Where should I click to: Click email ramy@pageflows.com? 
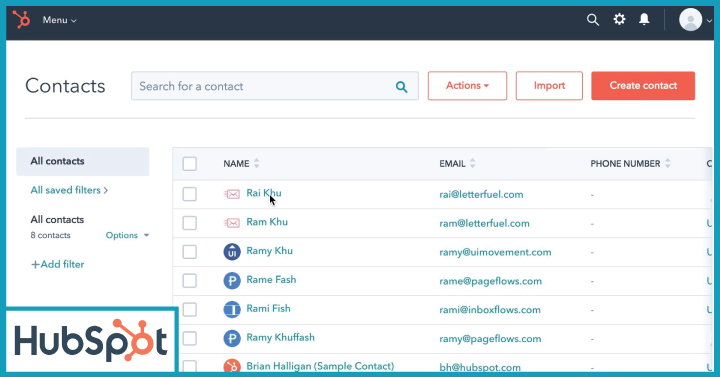(x=490, y=339)
